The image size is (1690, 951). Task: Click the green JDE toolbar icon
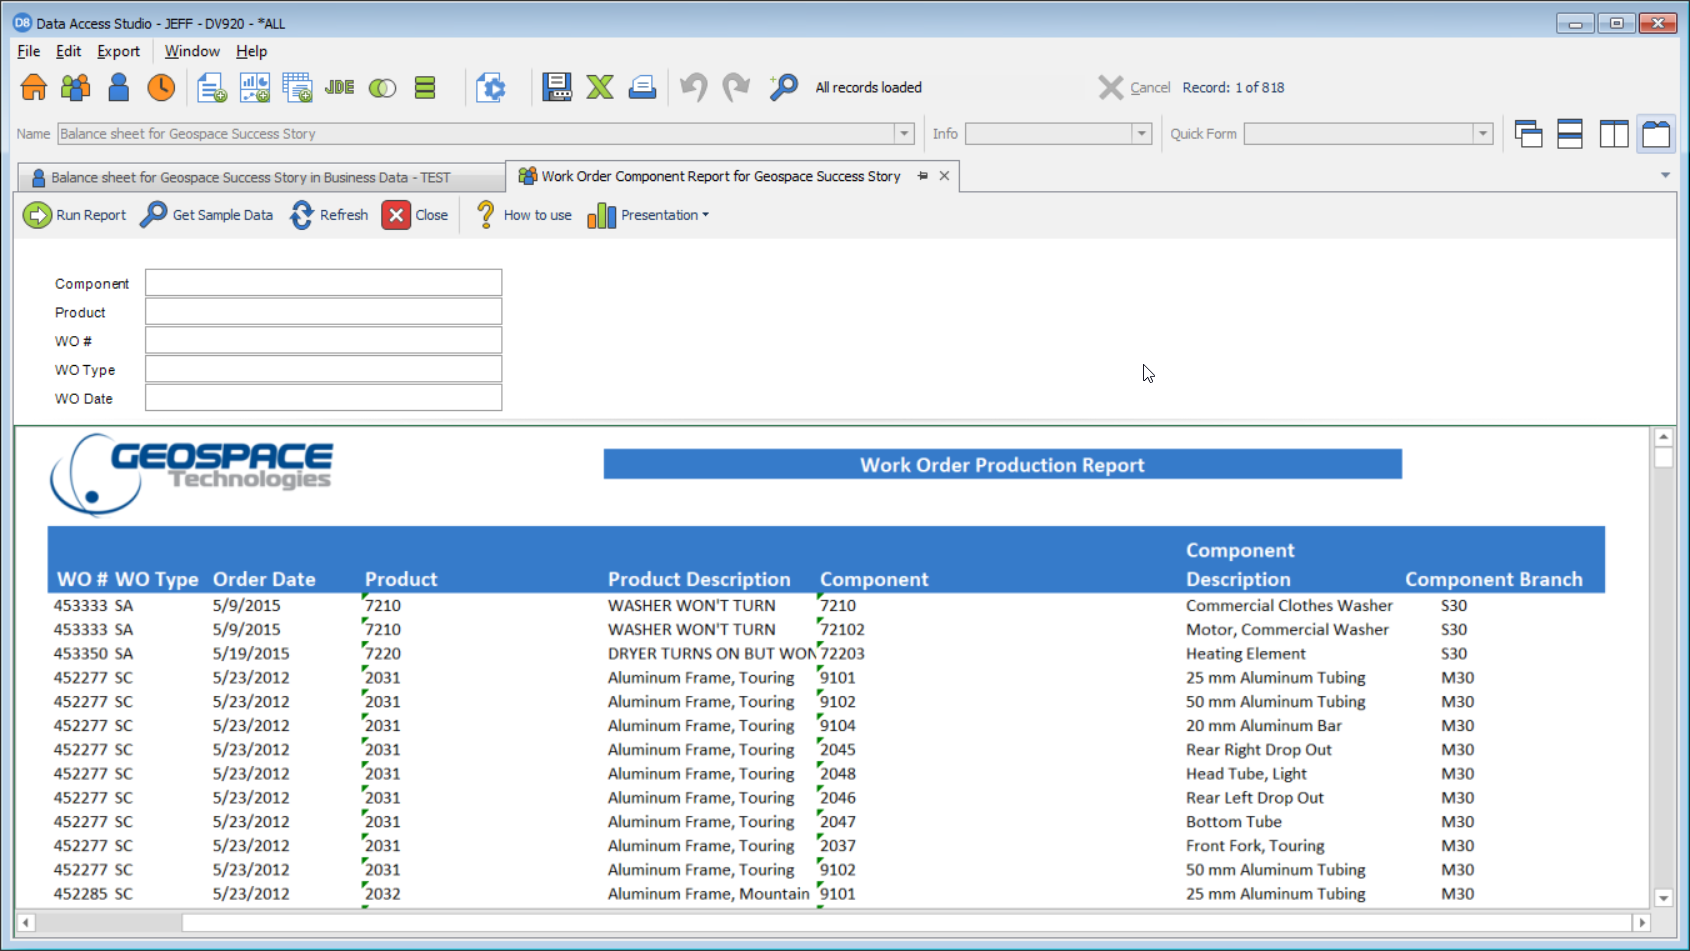[339, 88]
